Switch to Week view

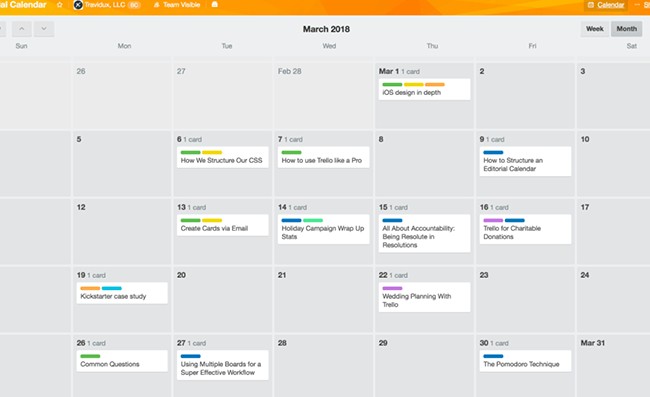[594, 29]
